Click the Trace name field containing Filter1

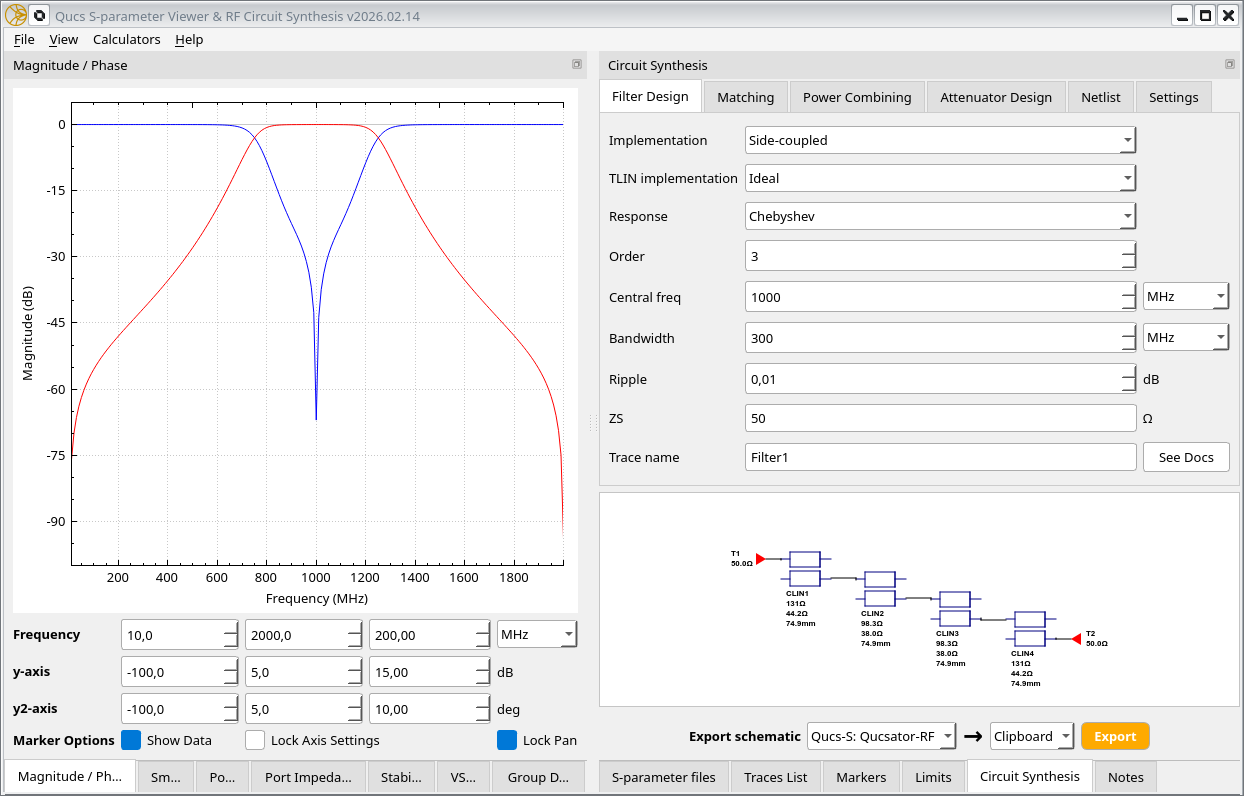pyautogui.click(x=940, y=457)
